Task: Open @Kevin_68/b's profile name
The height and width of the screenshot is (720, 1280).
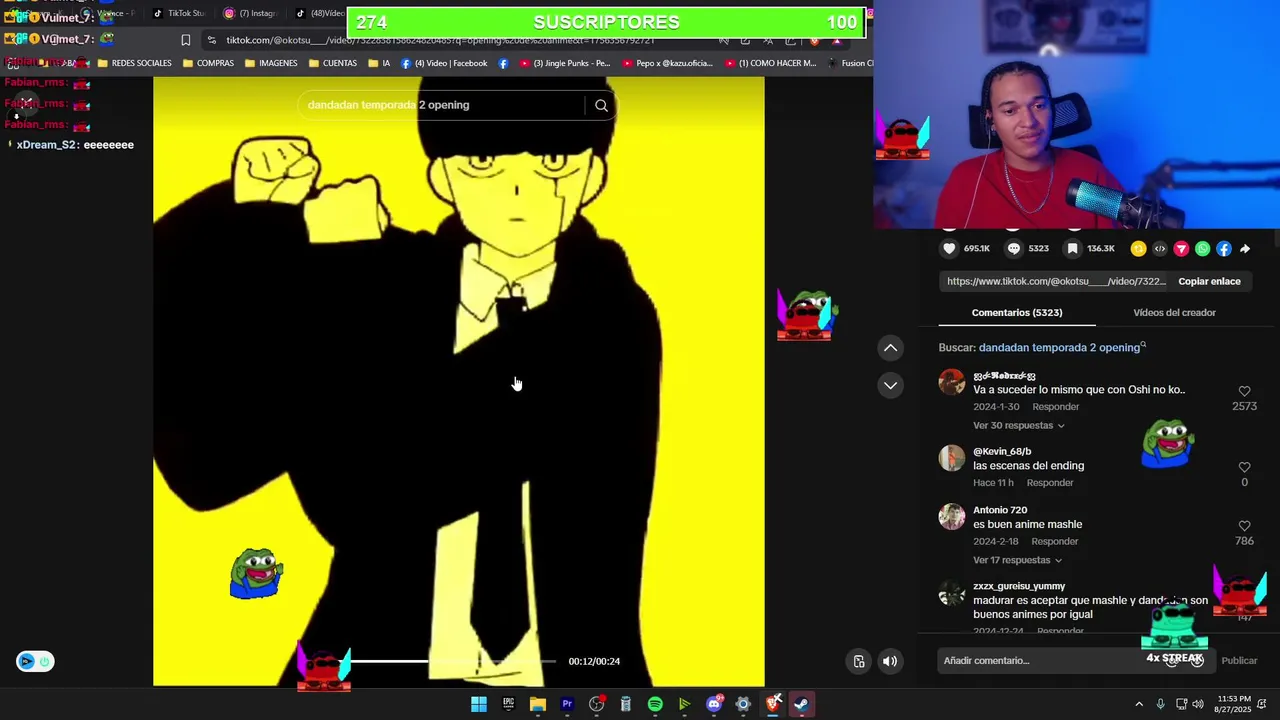Action: [1002, 452]
